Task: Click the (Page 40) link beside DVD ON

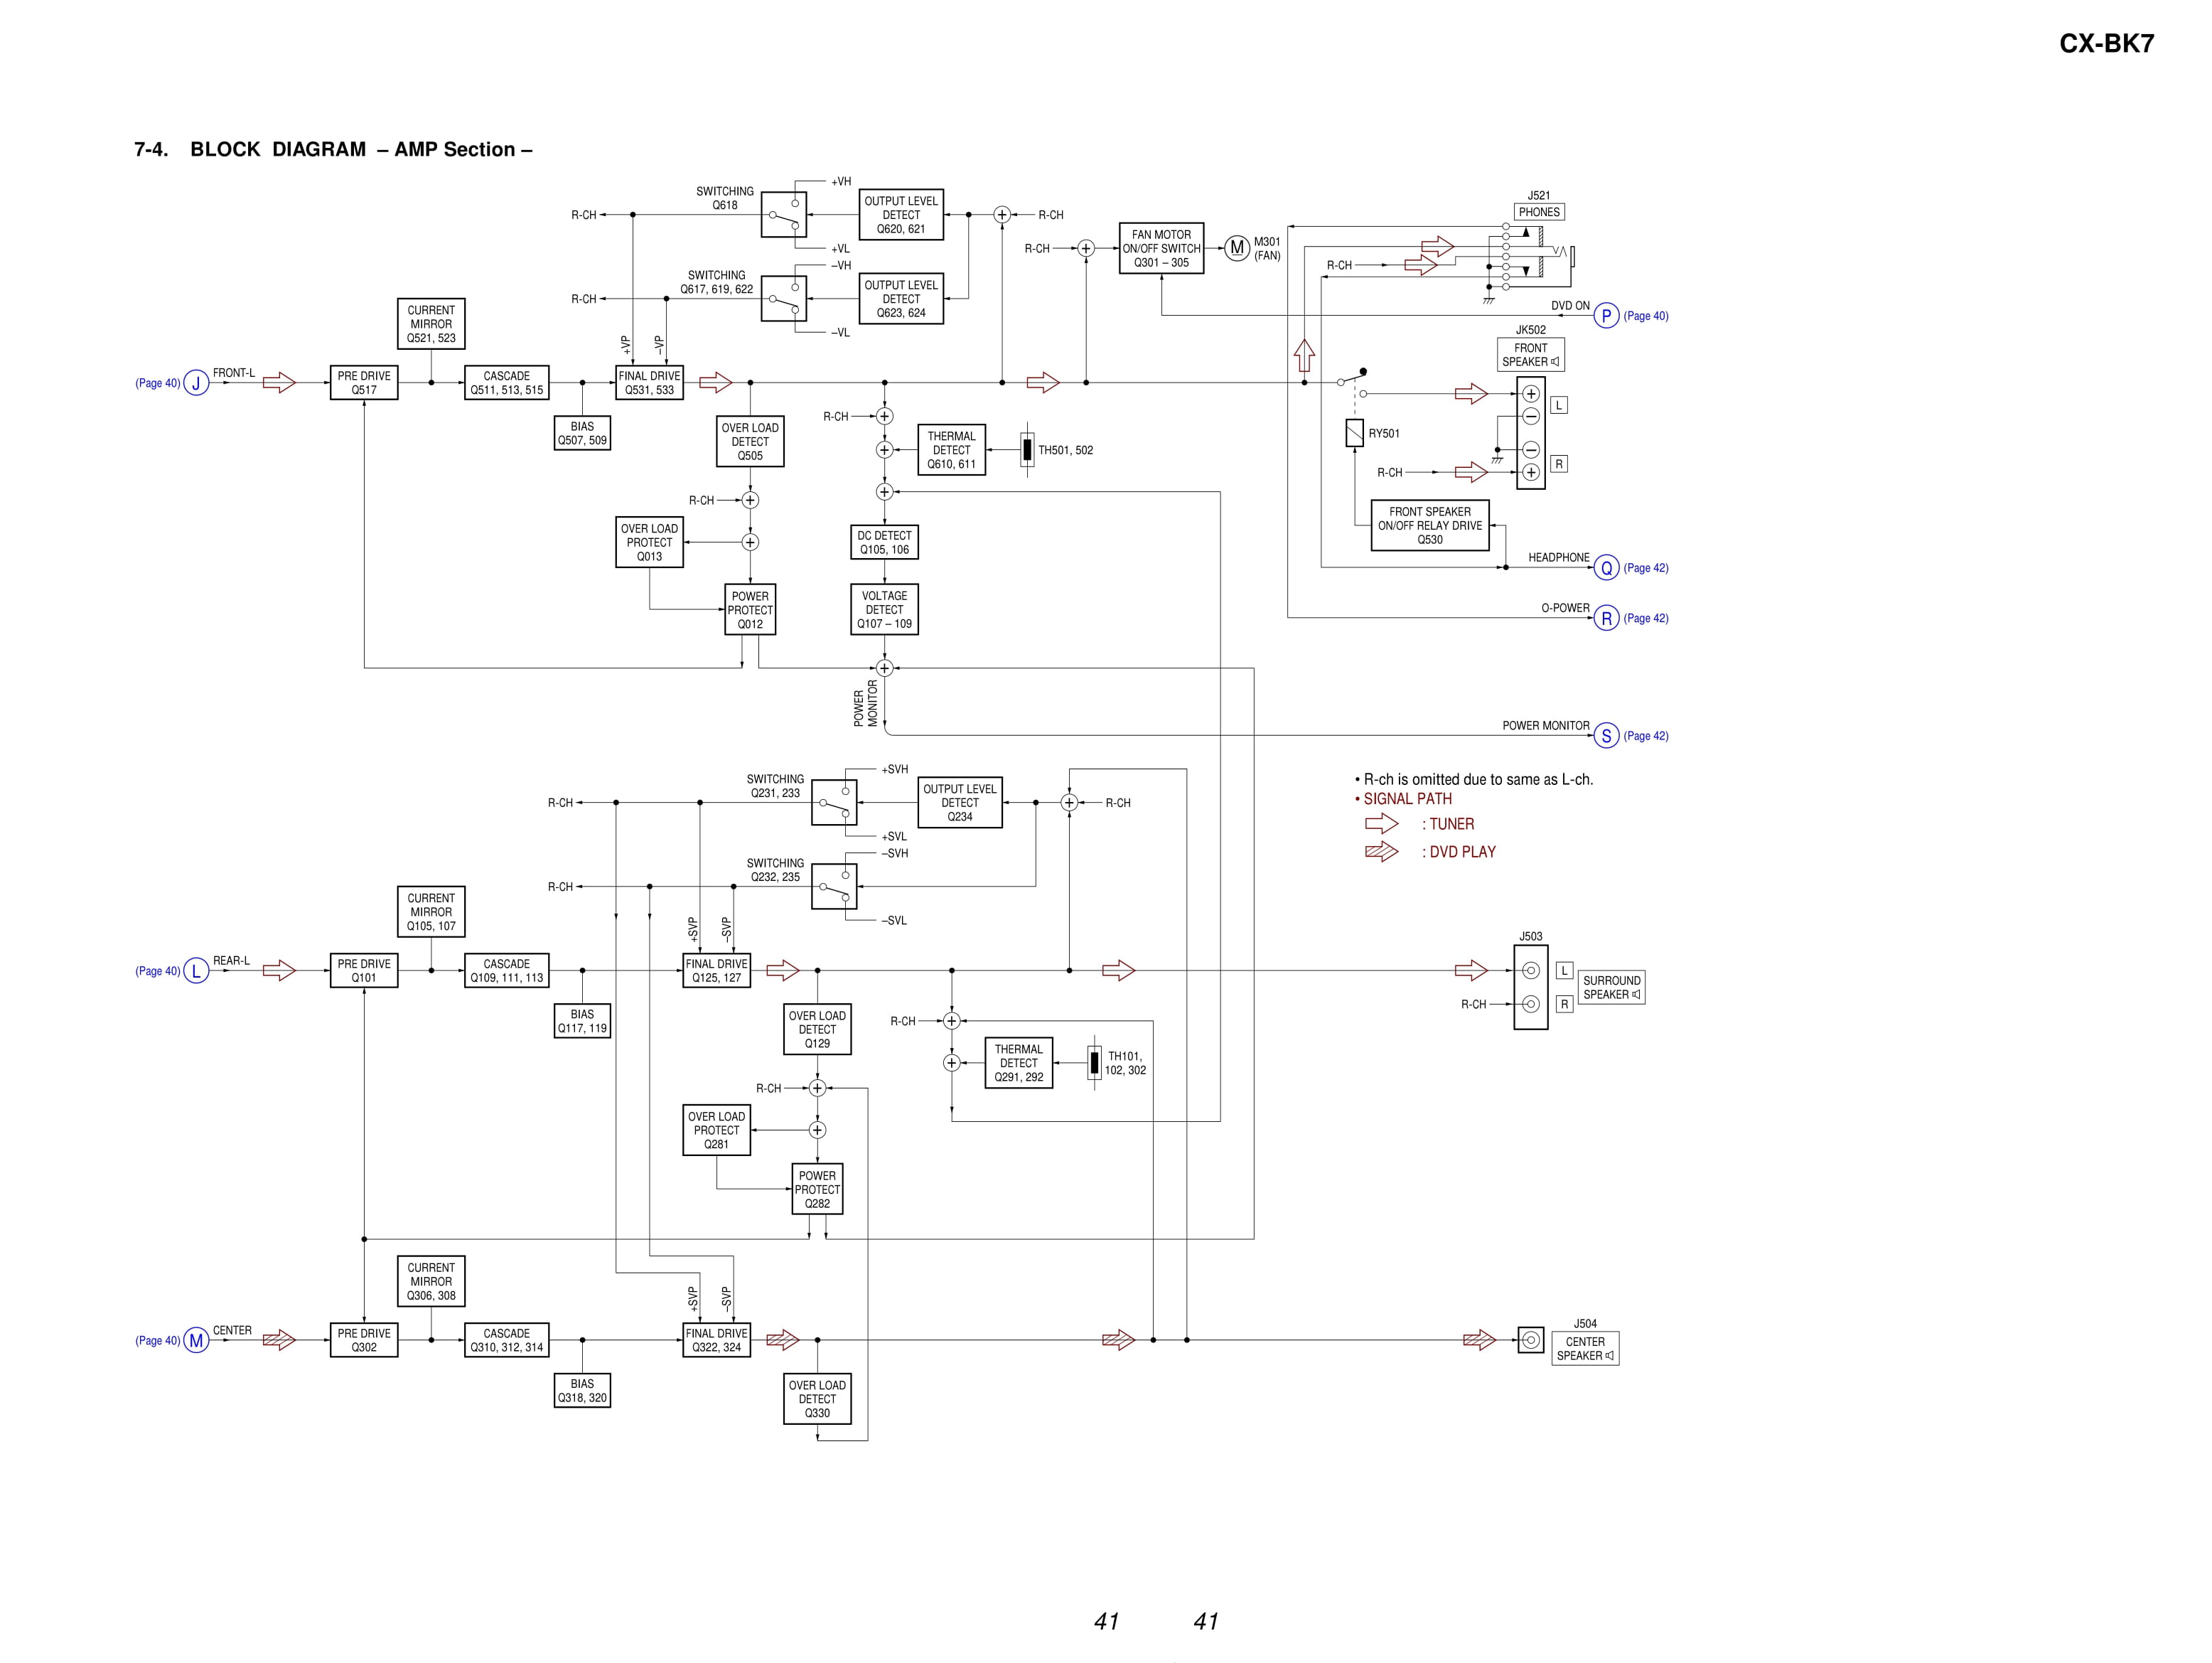Action: 1645,316
